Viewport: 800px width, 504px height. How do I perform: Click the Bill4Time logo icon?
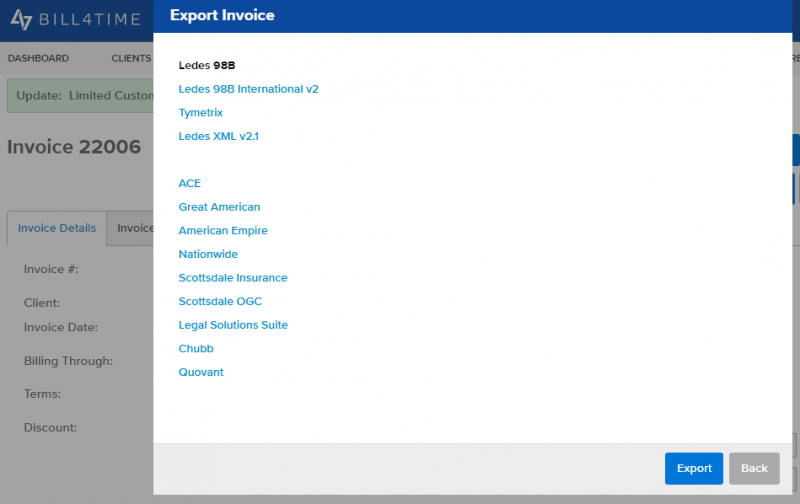coord(21,20)
